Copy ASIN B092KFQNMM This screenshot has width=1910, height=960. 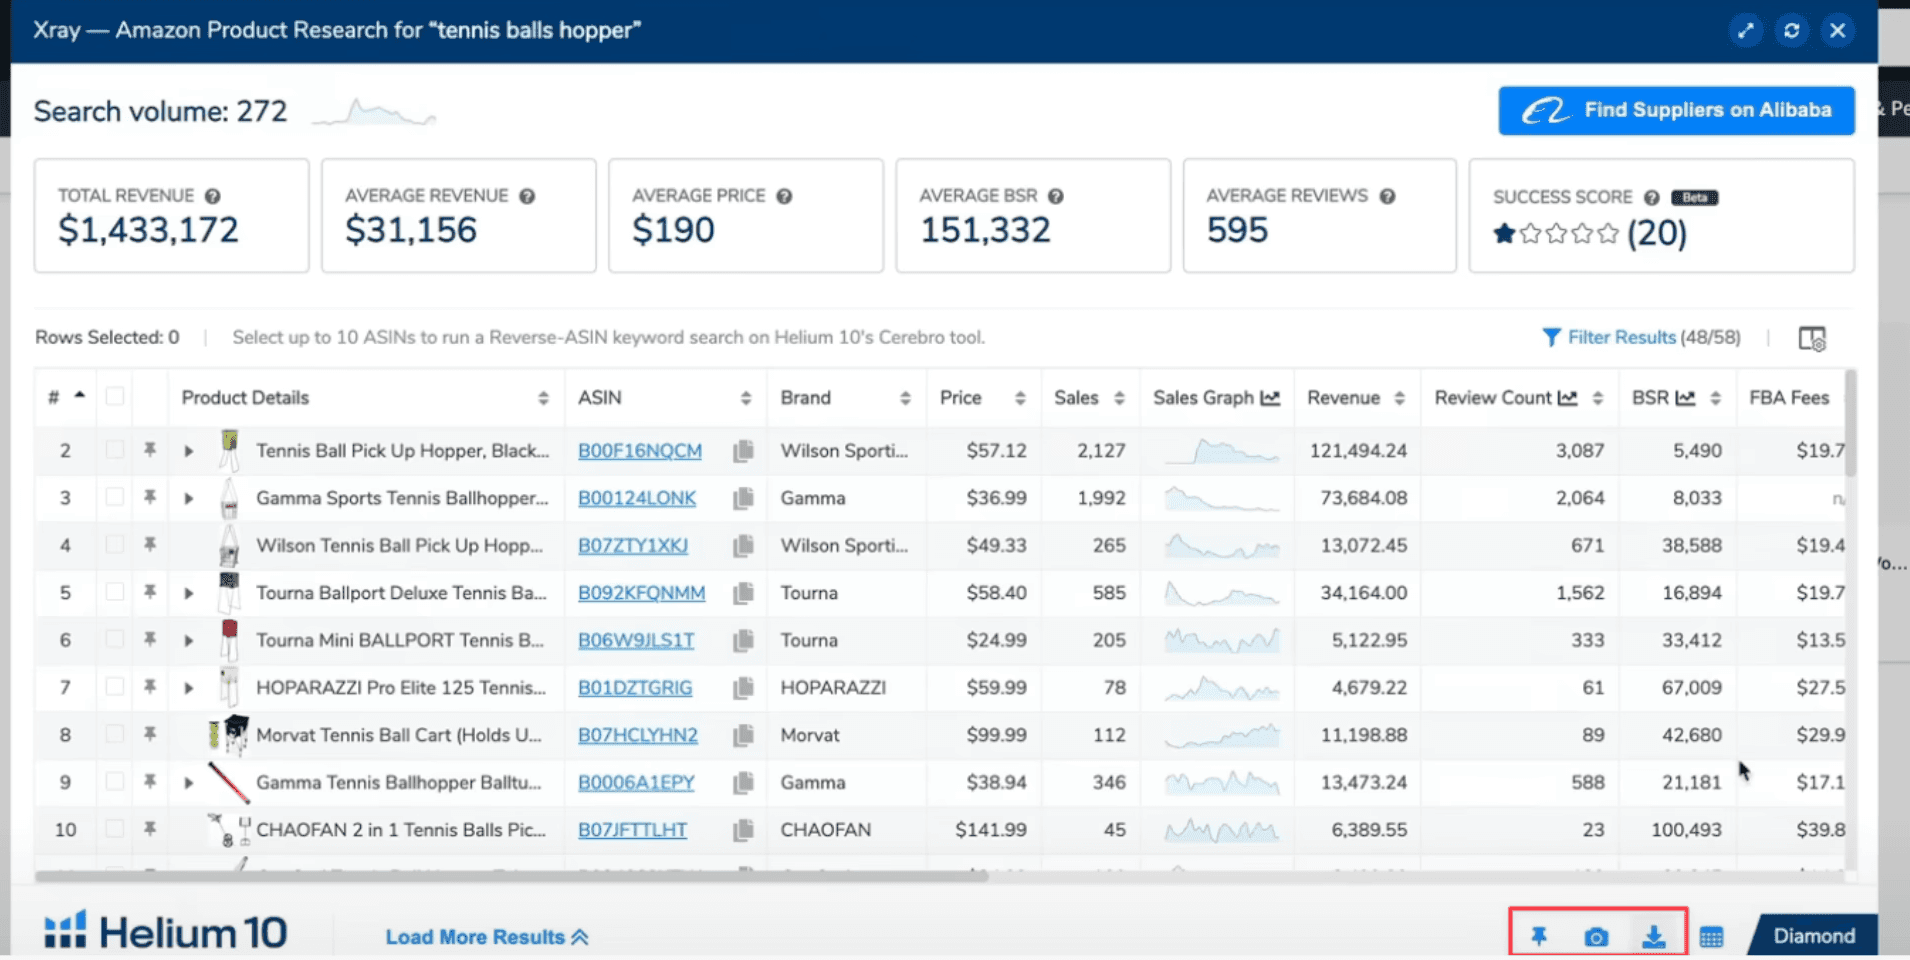(743, 593)
